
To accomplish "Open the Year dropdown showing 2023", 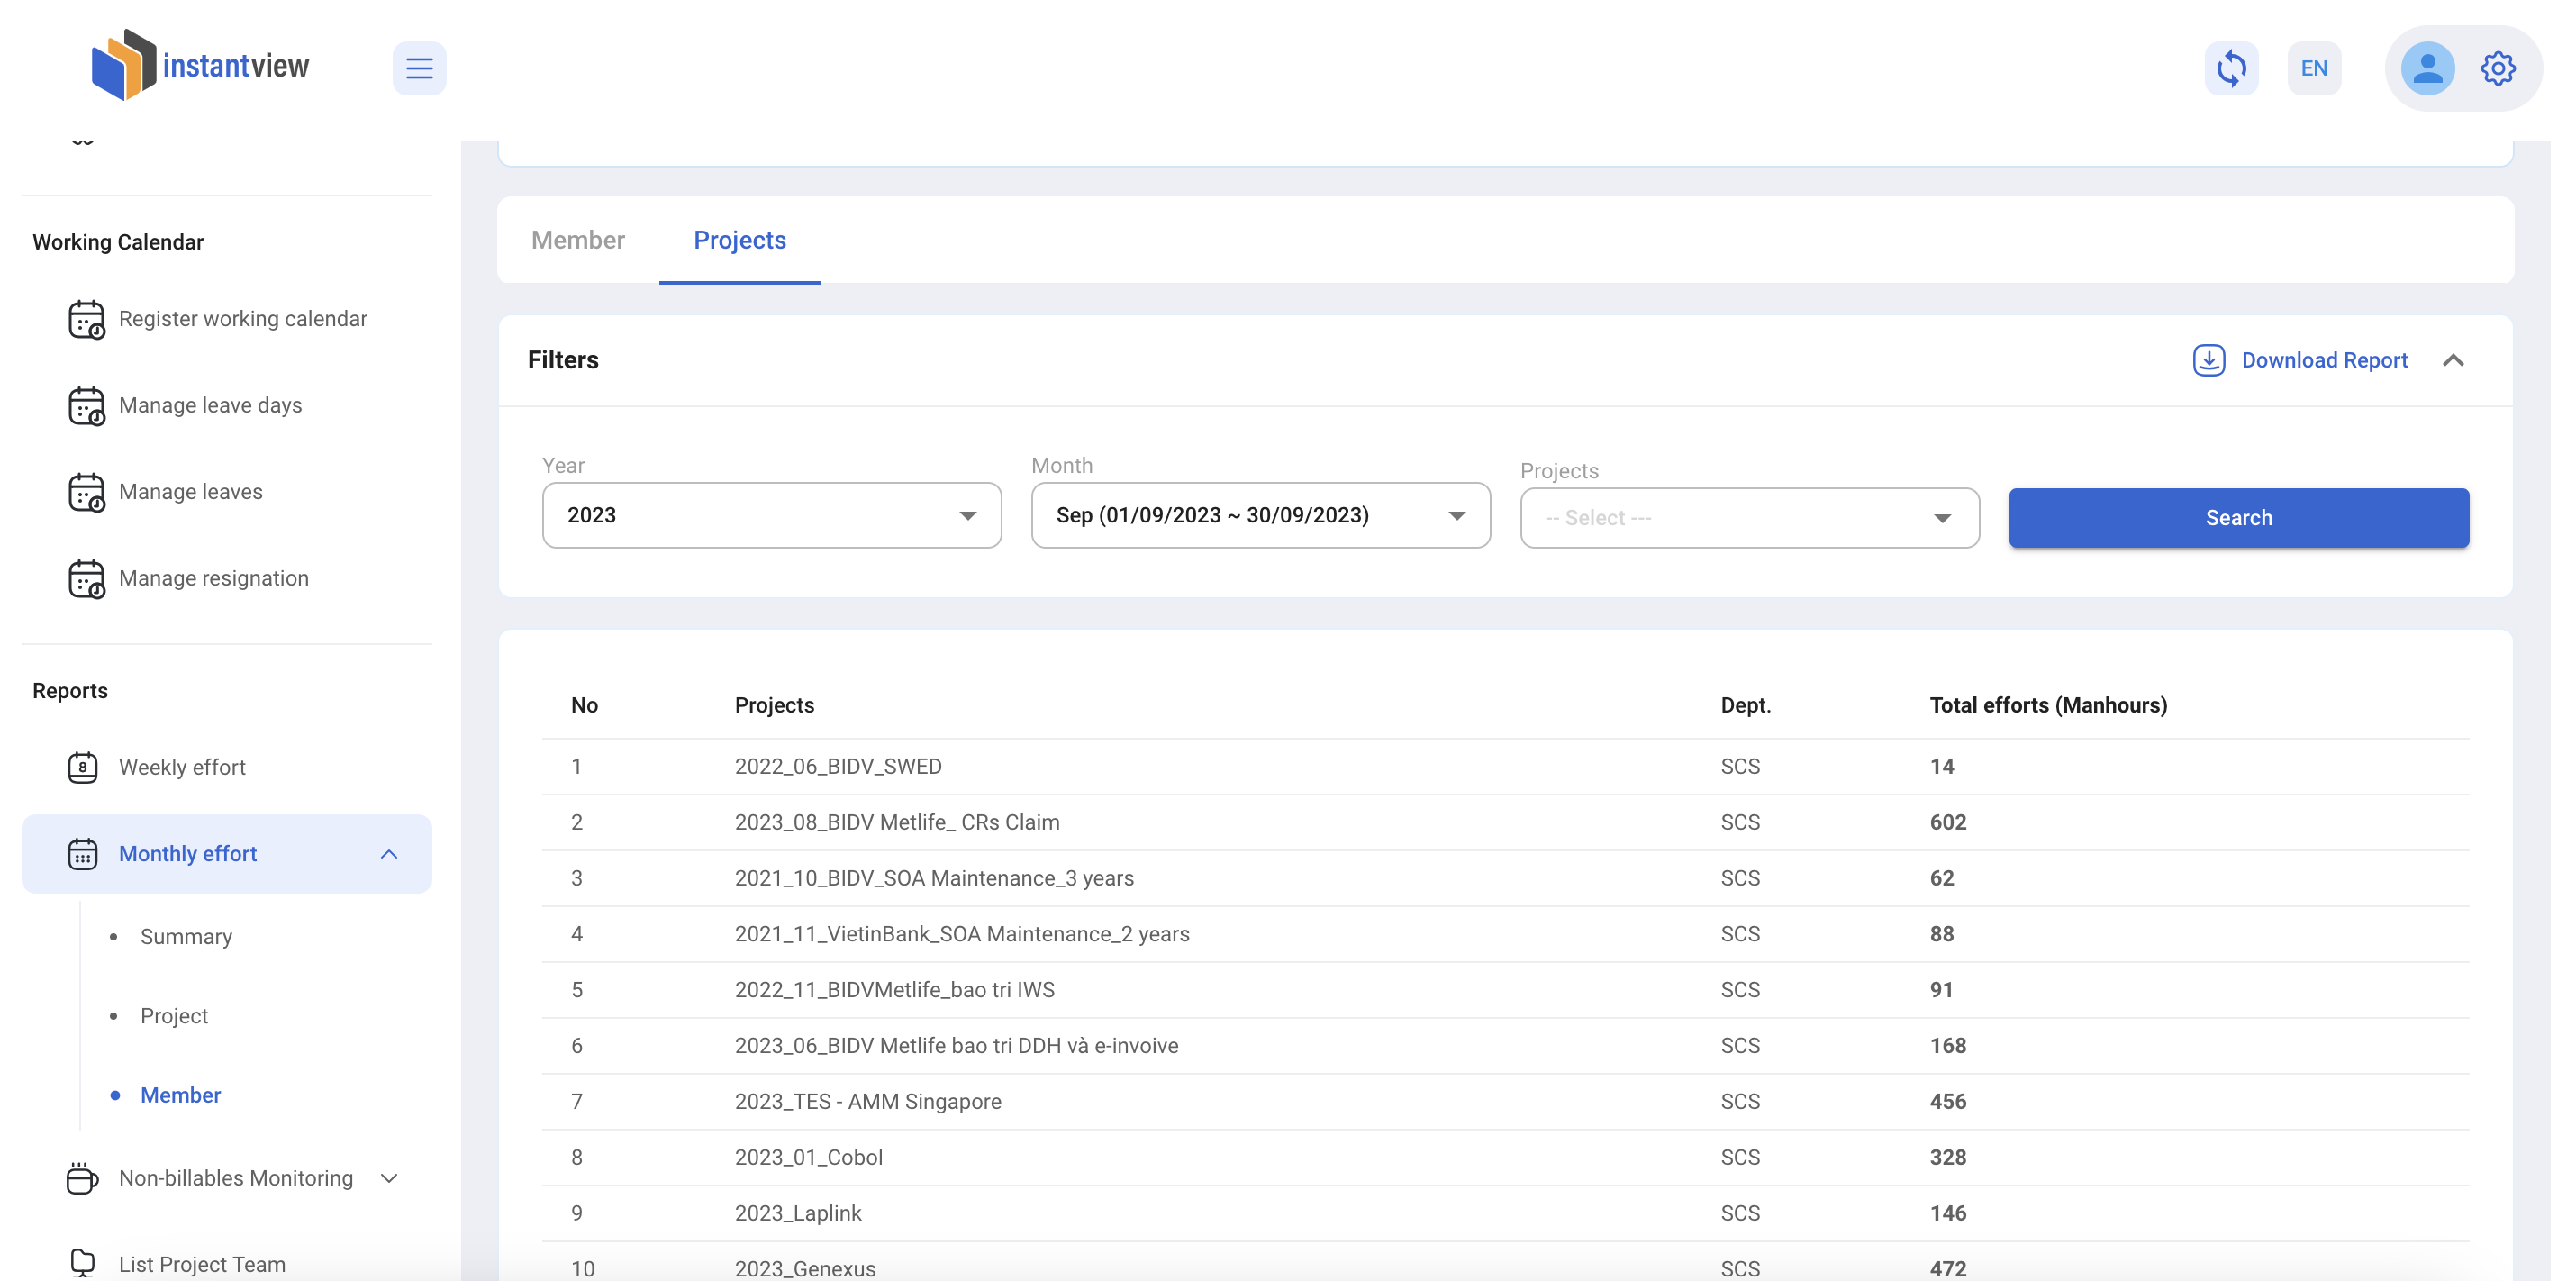I will [771, 515].
